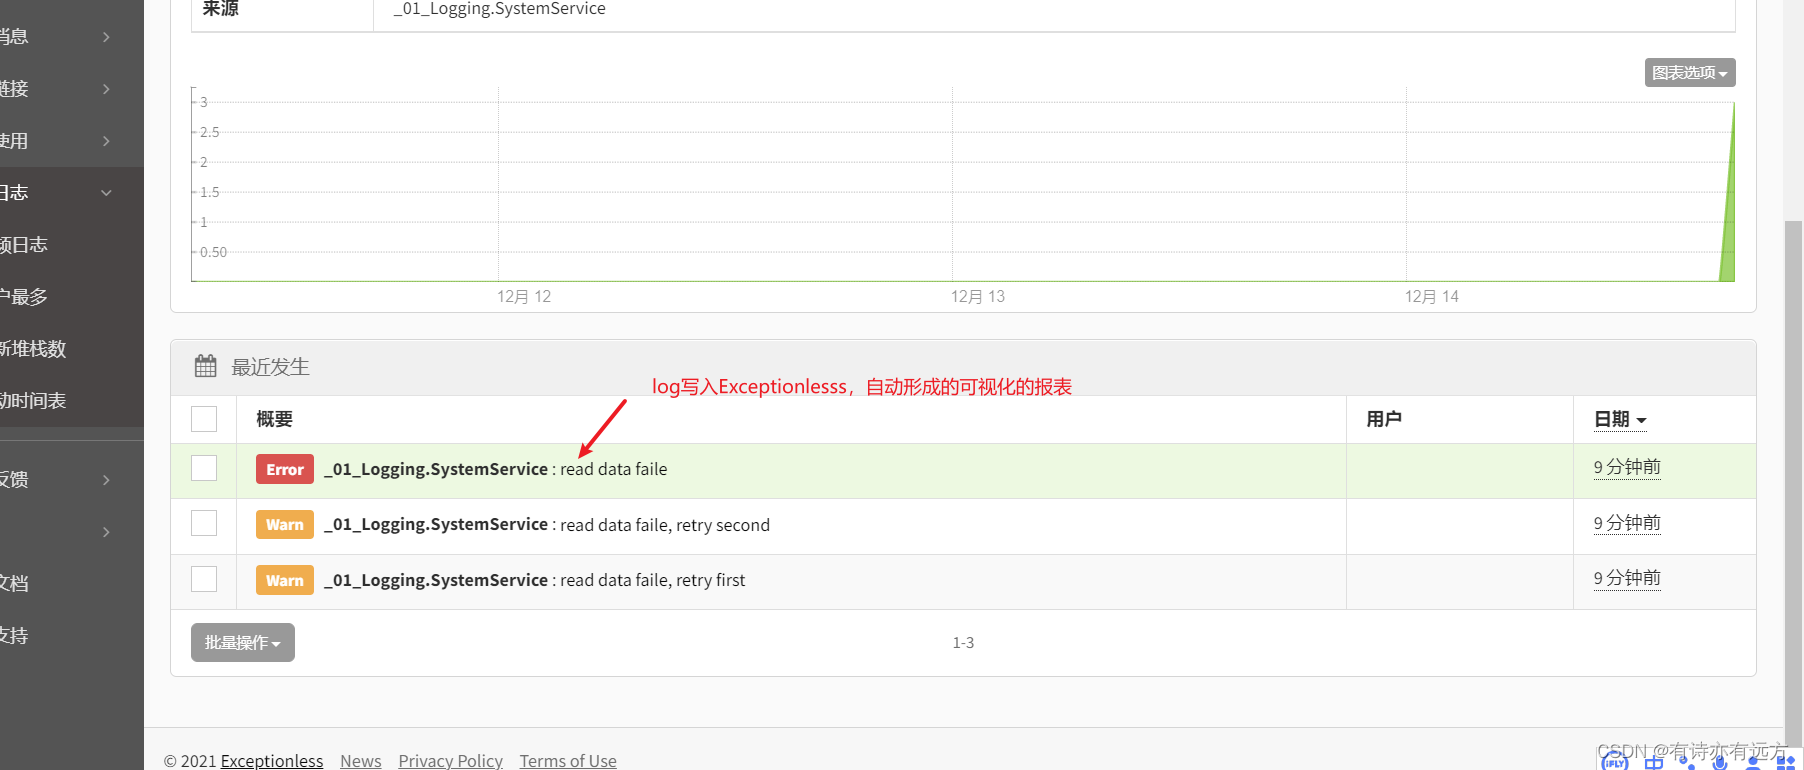1804x770 pixels.
Task: Click the 最近发生 panel heading
Action: tap(270, 367)
